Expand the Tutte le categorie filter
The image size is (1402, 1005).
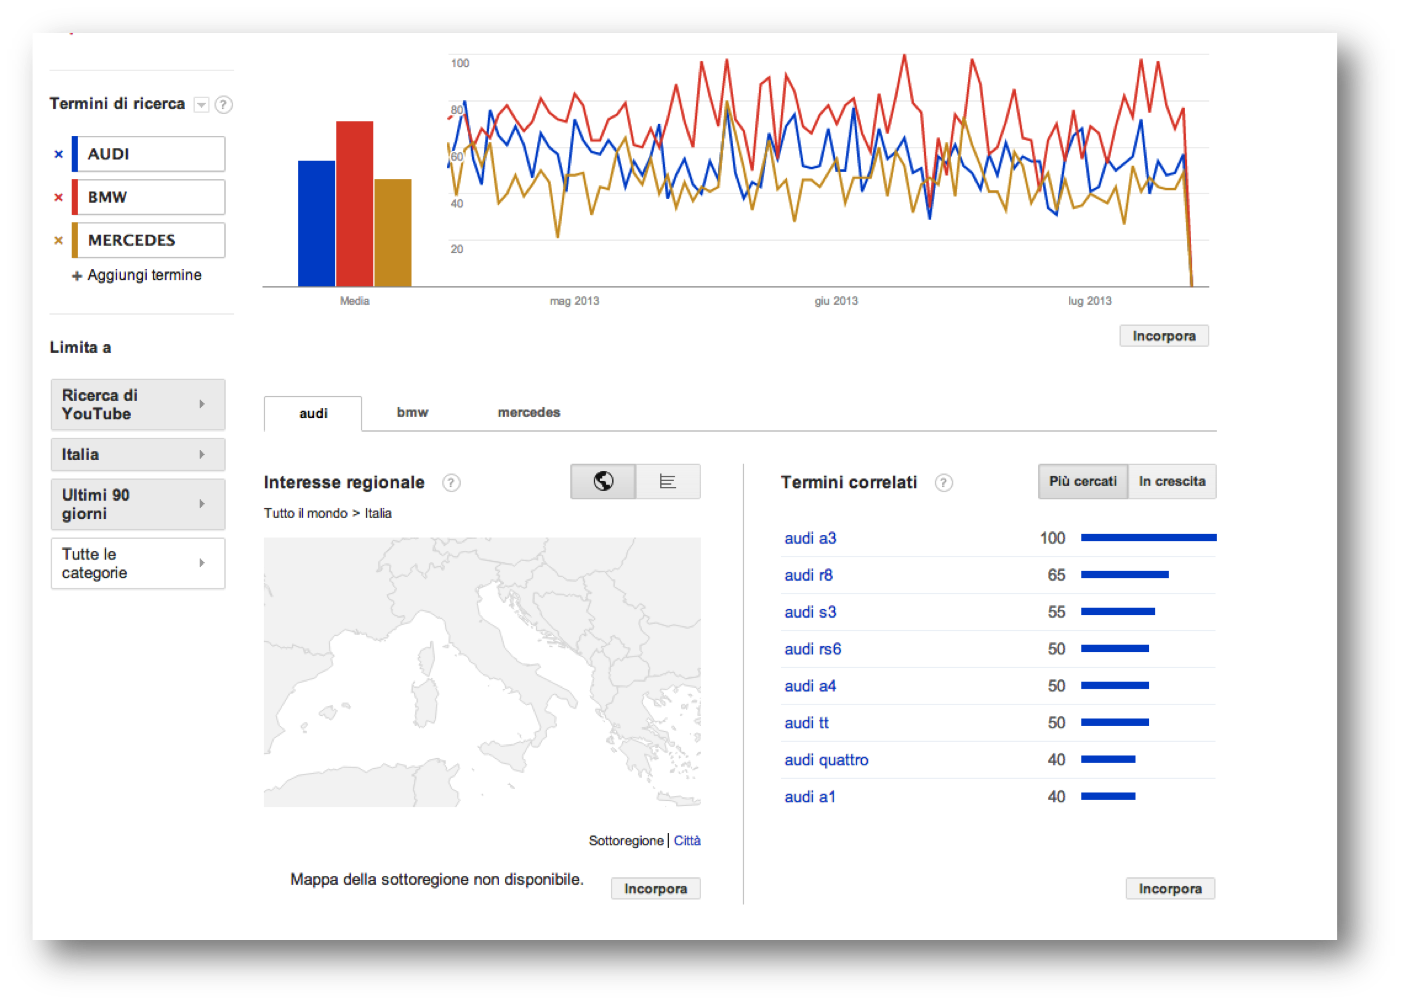pos(138,563)
